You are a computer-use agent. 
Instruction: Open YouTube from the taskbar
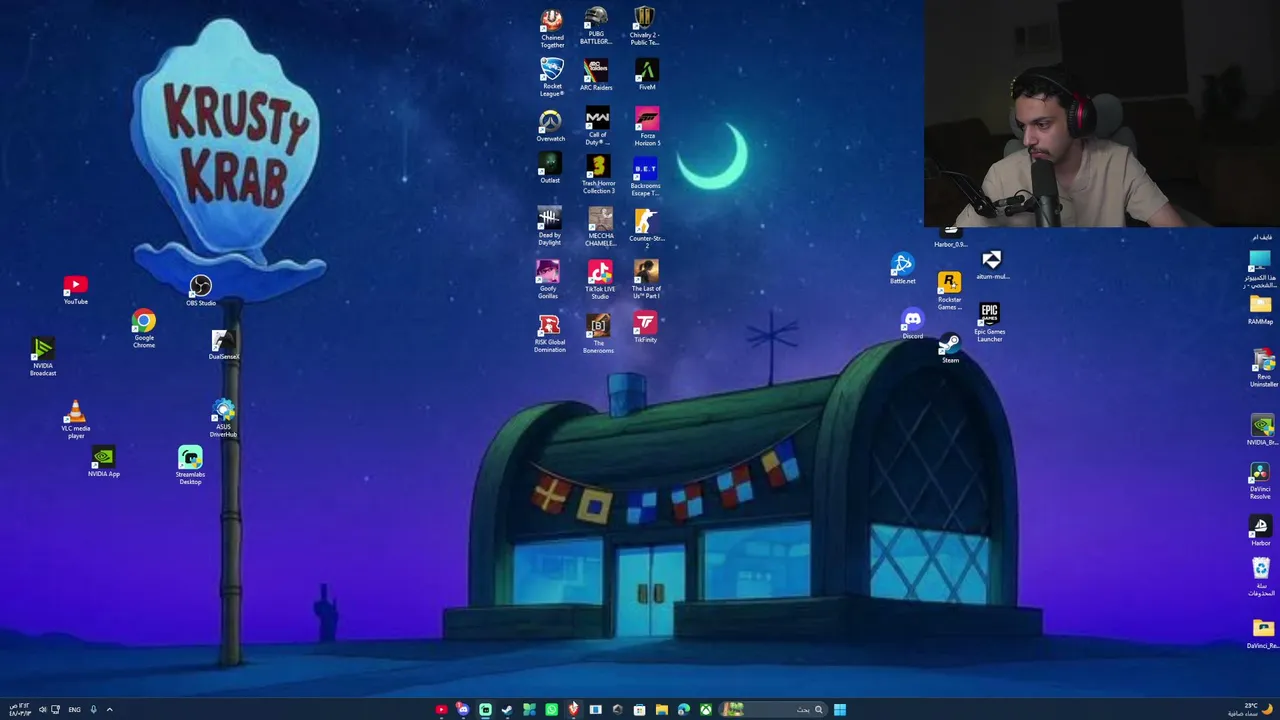tap(441, 710)
